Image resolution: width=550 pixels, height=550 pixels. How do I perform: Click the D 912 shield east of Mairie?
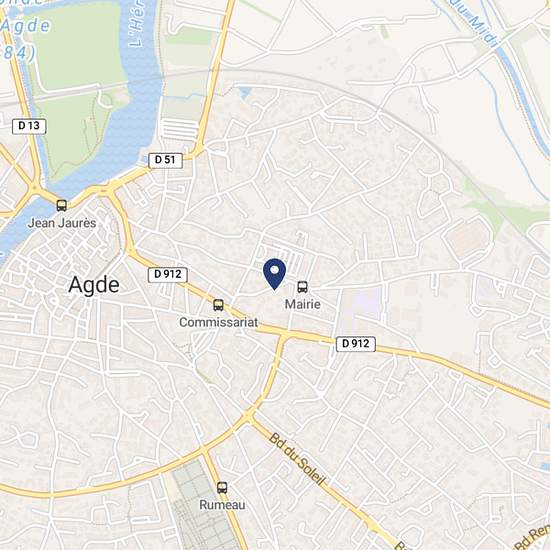356,344
